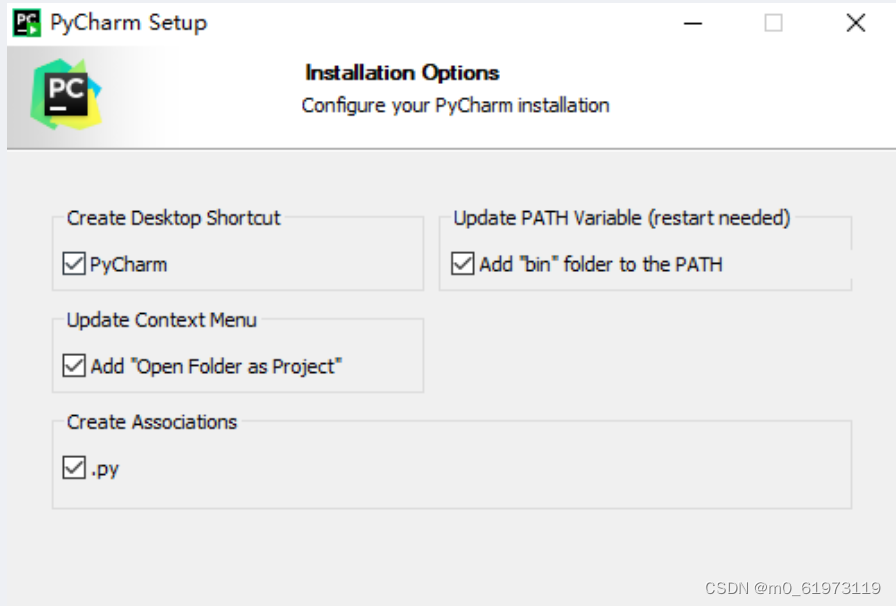The image size is (896, 606).
Task: Click the PyCharm icon in title bar
Action: point(27,23)
